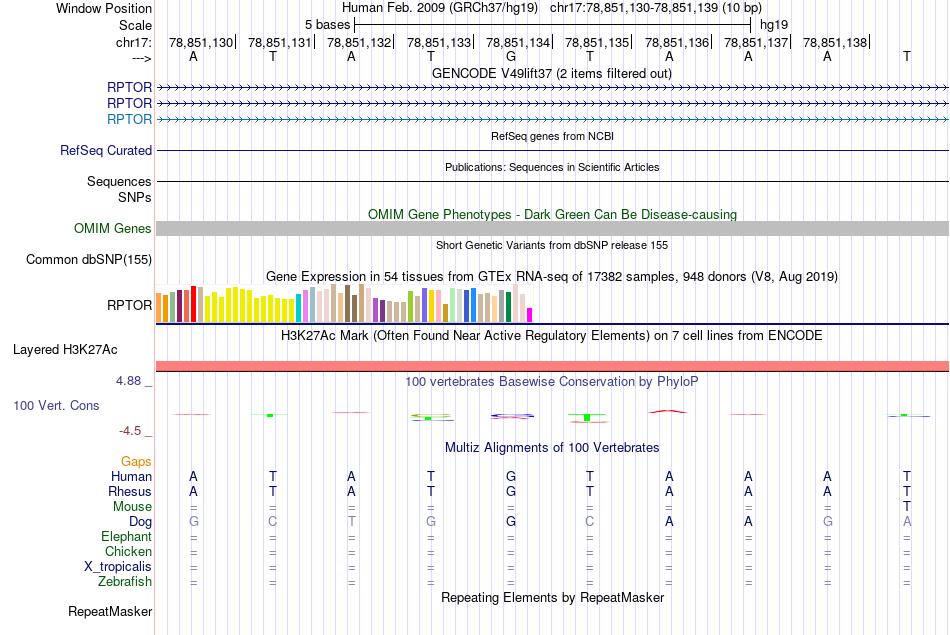Click the light blue RPTOR transcript label
The height and width of the screenshot is (635, 950).
(129, 119)
